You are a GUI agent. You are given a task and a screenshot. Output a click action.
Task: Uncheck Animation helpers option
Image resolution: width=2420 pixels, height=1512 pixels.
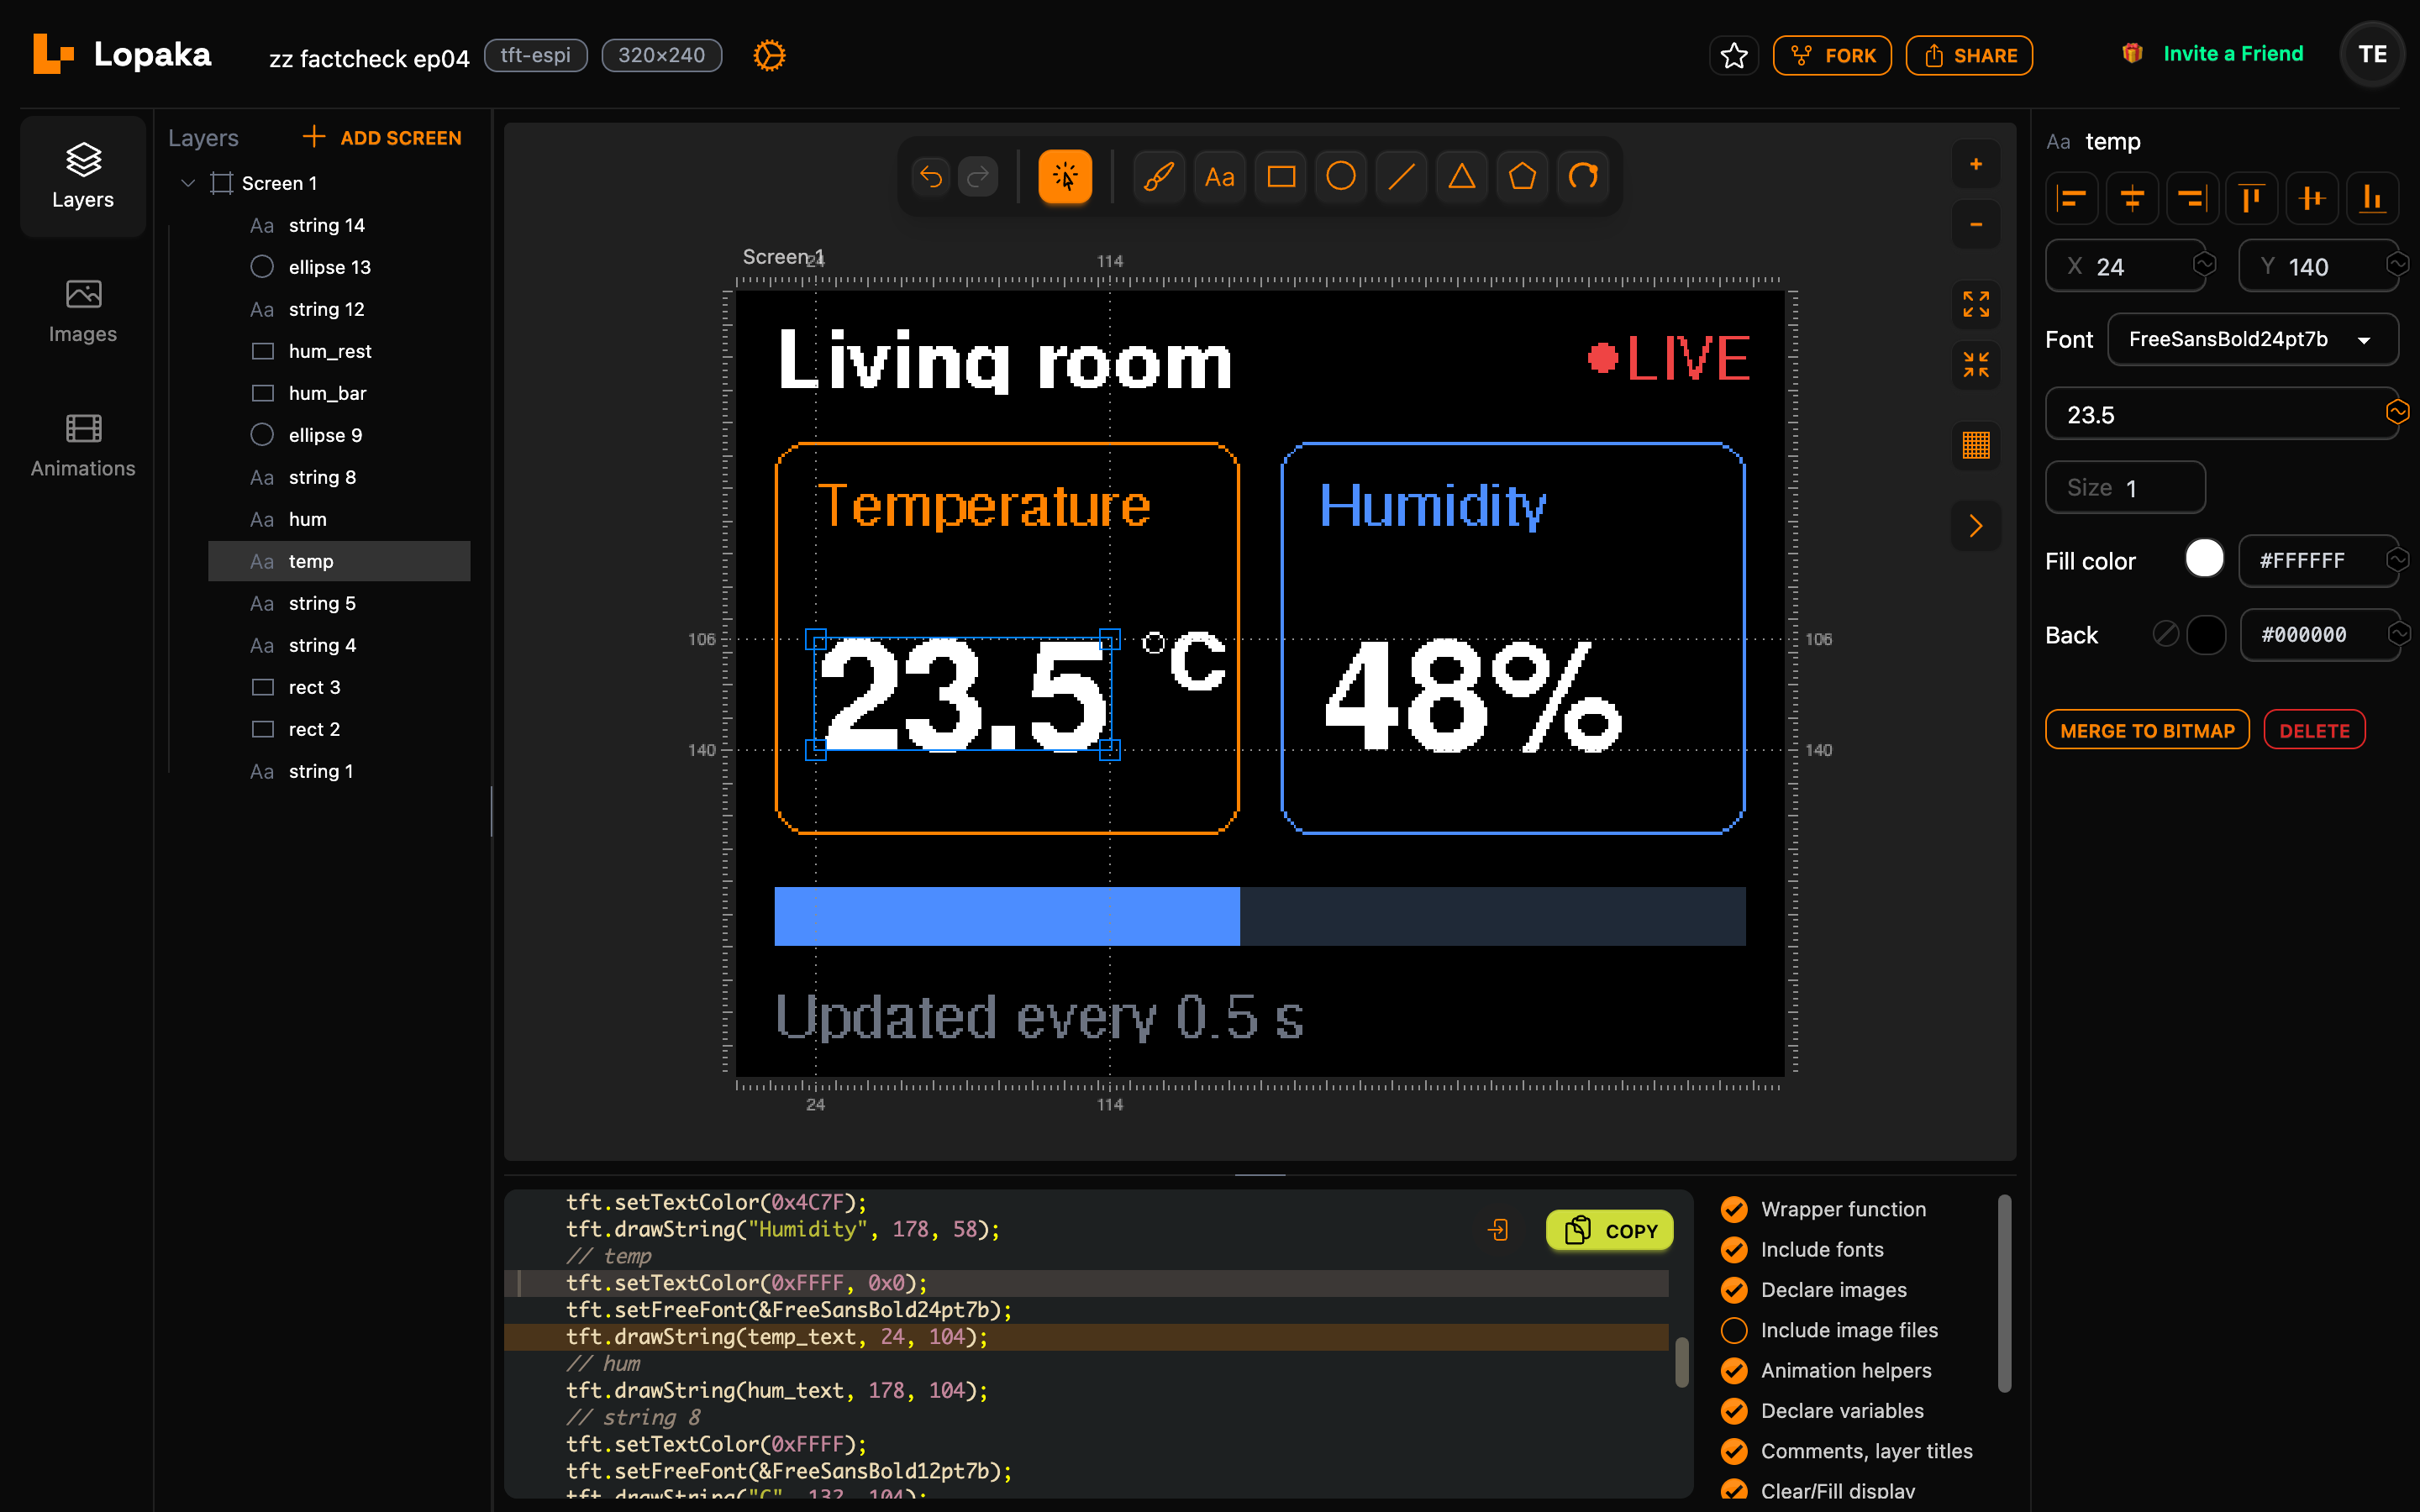1734,1370
